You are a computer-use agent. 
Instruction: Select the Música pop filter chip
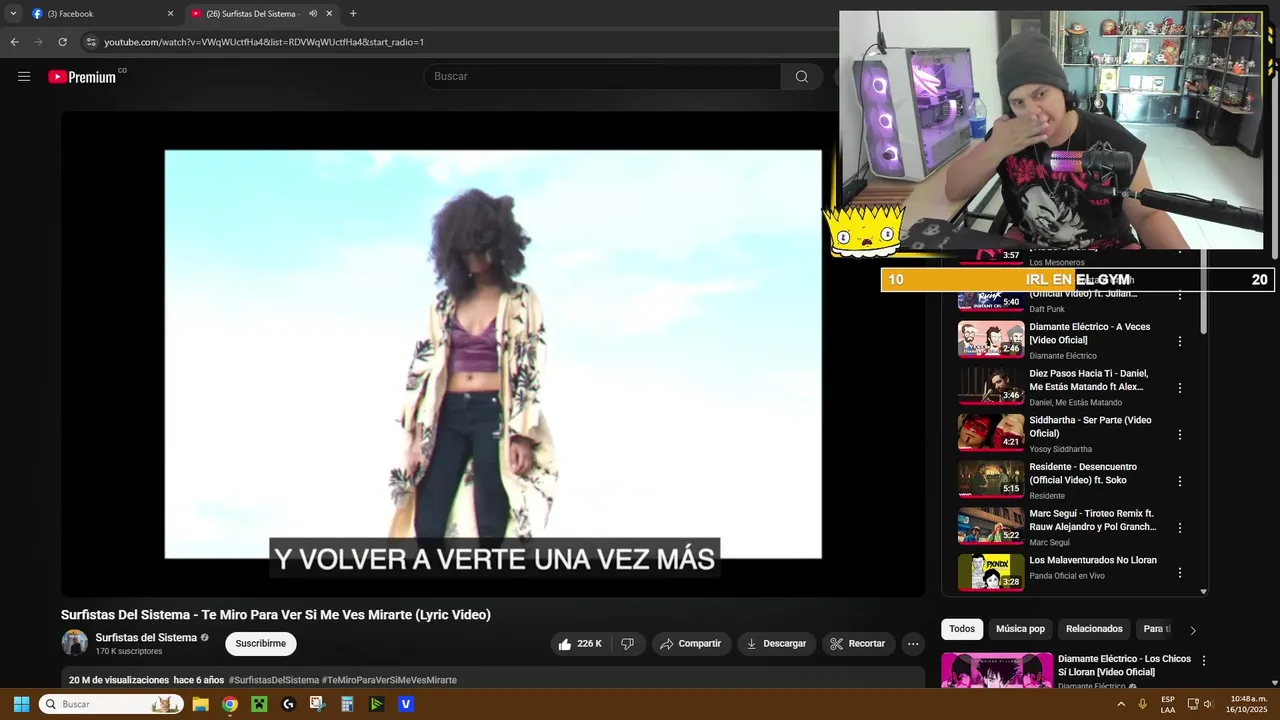point(1020,629)
